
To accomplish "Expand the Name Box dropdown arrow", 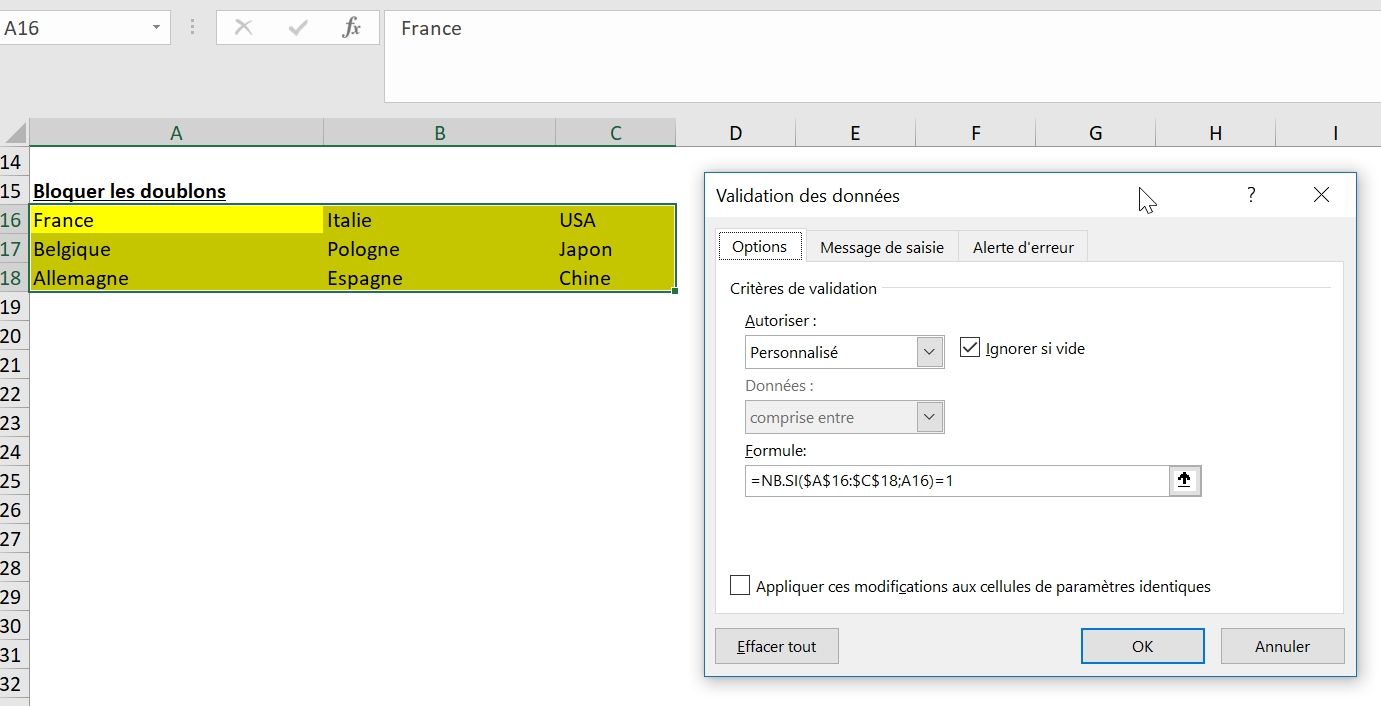I will tap(156, 28).
